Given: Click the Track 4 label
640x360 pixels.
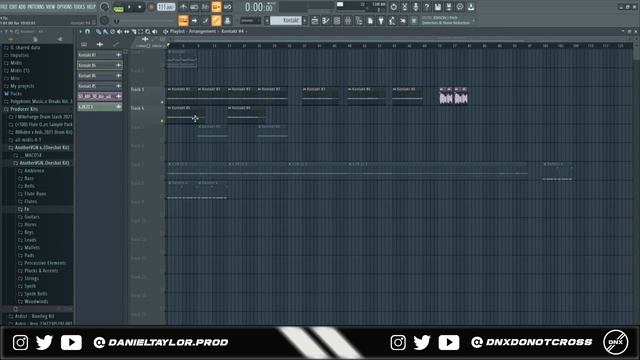Looking at the screenshot, I should pyautogui.click(x=137, y=108).
